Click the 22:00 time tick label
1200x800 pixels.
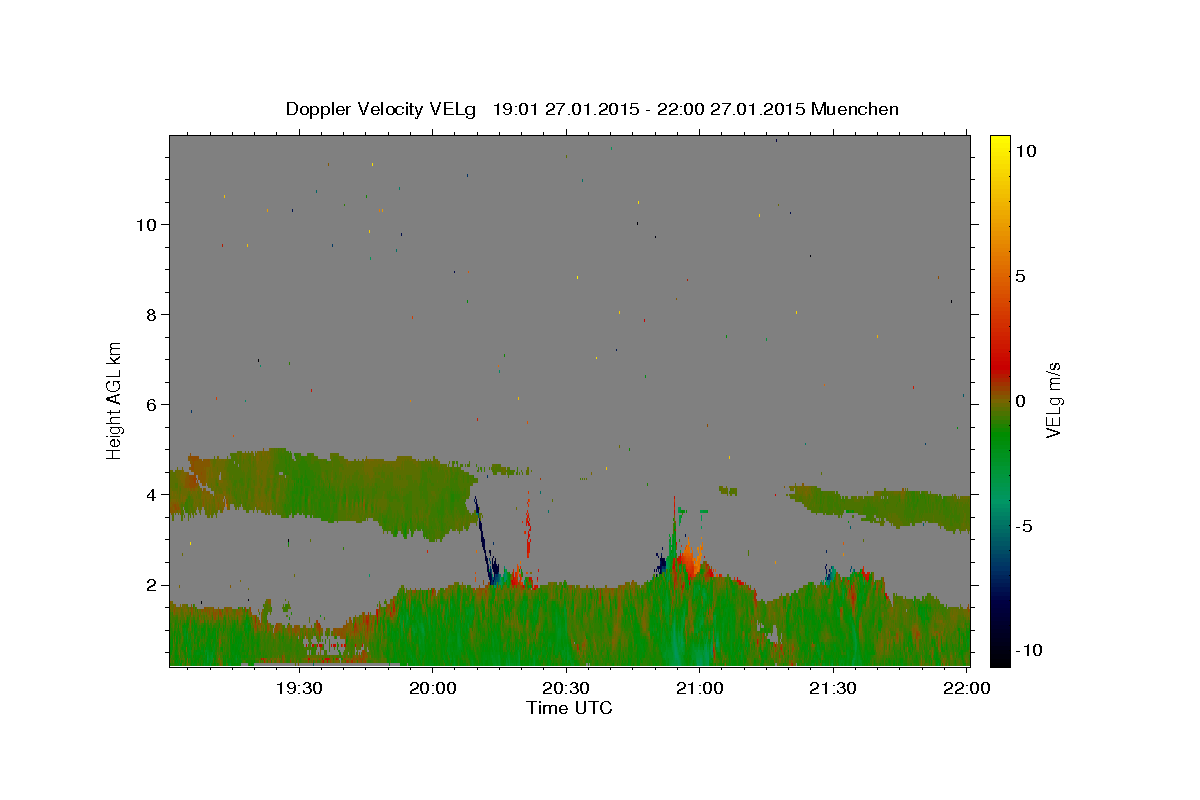point(966,688)
